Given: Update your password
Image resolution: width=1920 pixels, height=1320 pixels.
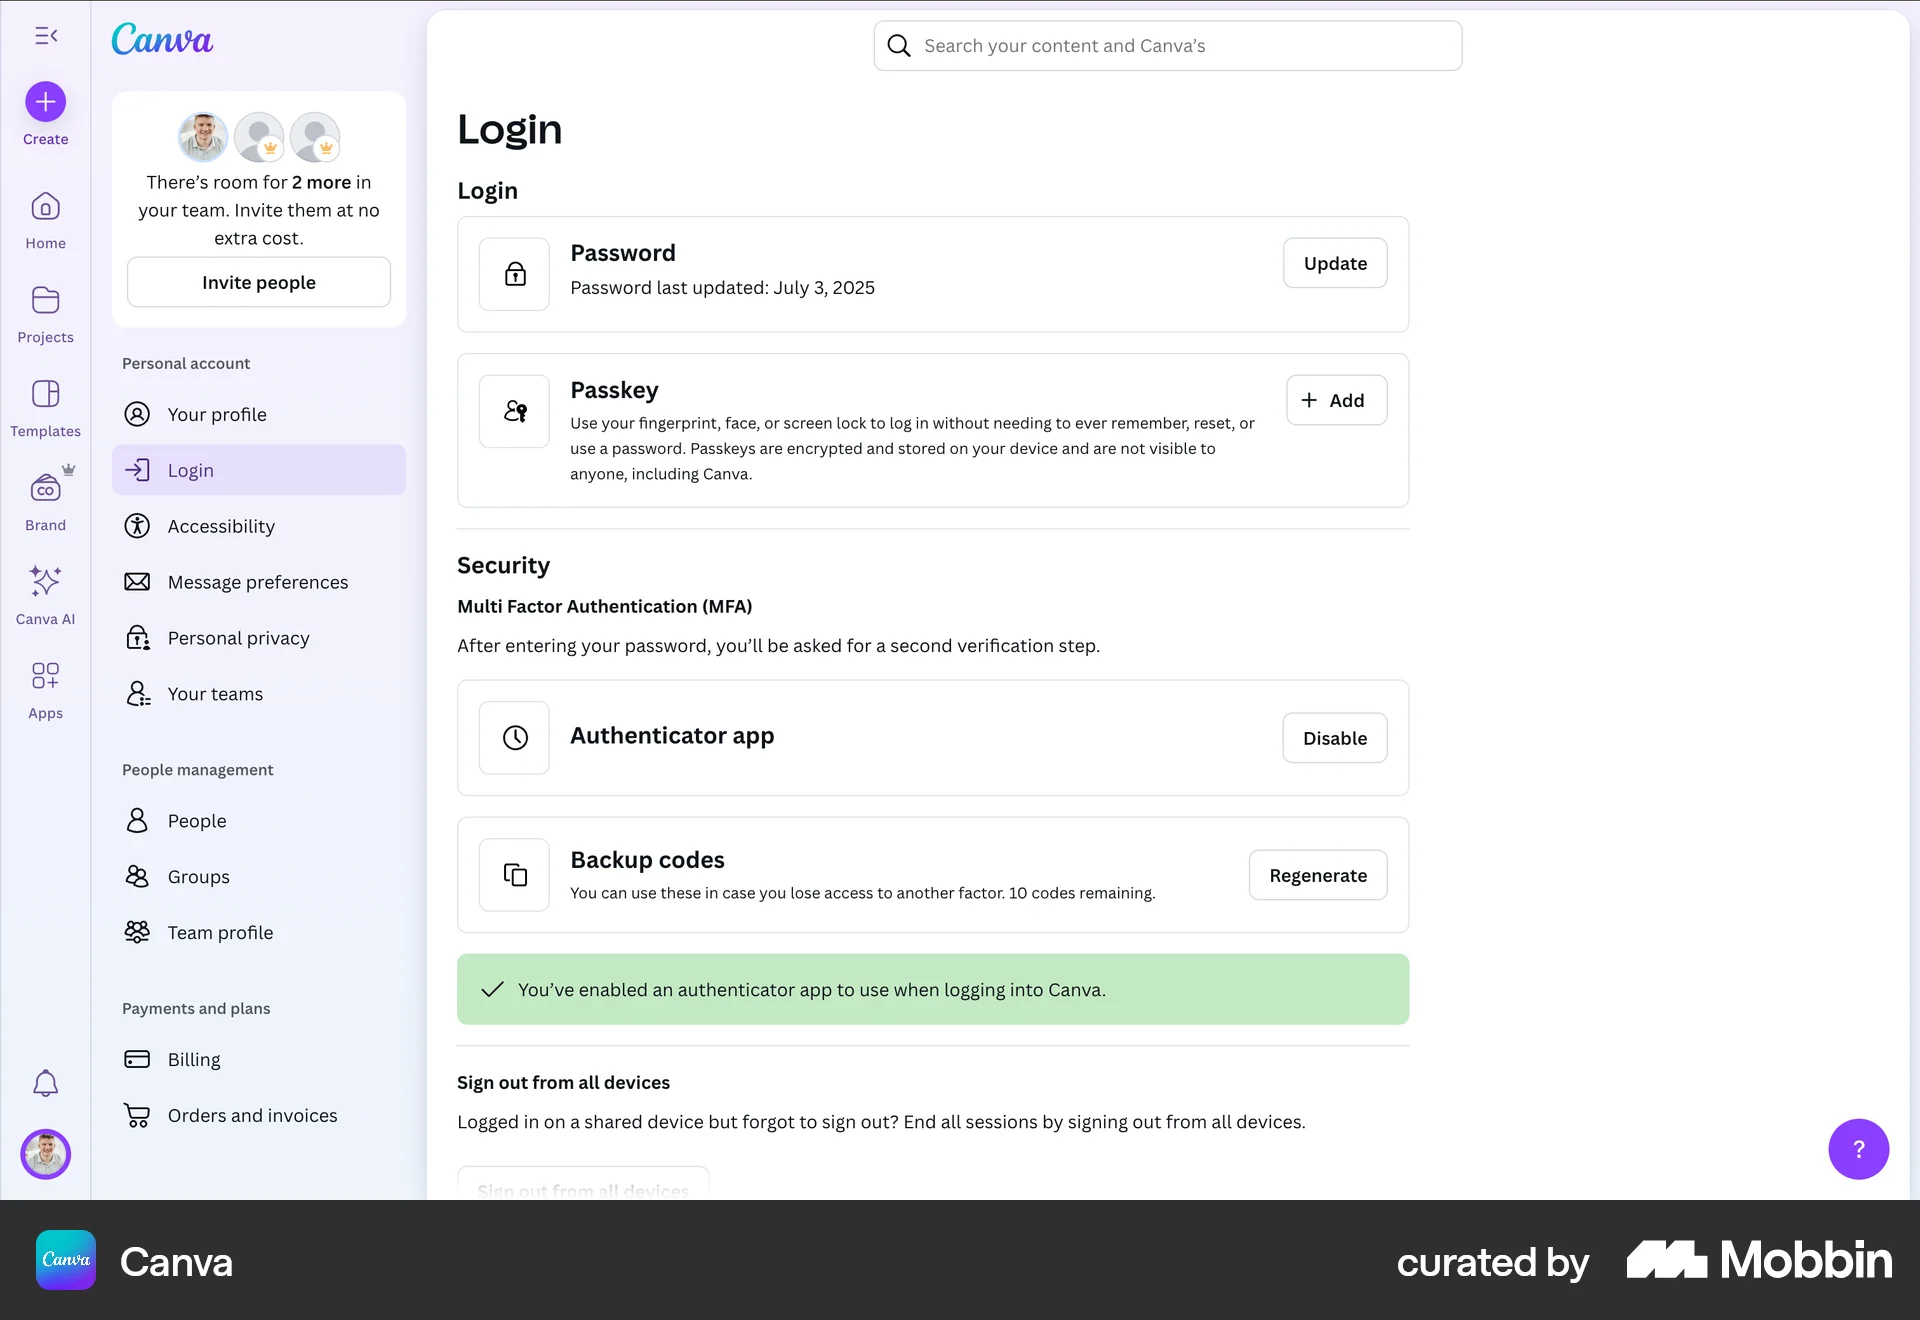Looking at the screenshot, I should (x=1334, y=263).
